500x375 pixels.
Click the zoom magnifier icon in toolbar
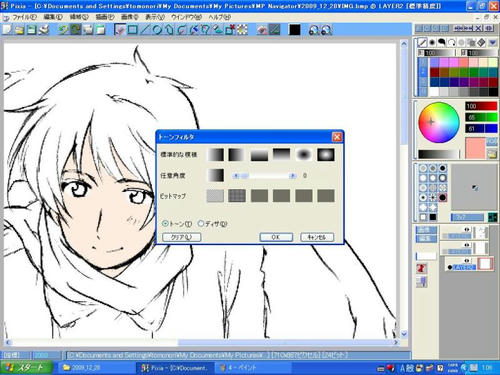tap(314, 30)
